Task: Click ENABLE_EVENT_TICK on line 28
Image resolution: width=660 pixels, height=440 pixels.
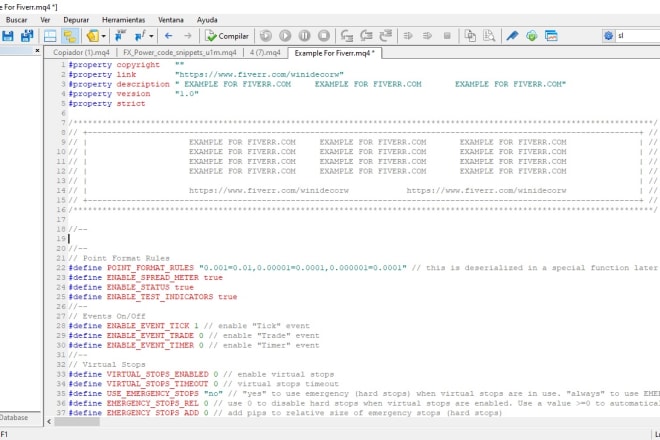Action: click(x=148, y=326)
